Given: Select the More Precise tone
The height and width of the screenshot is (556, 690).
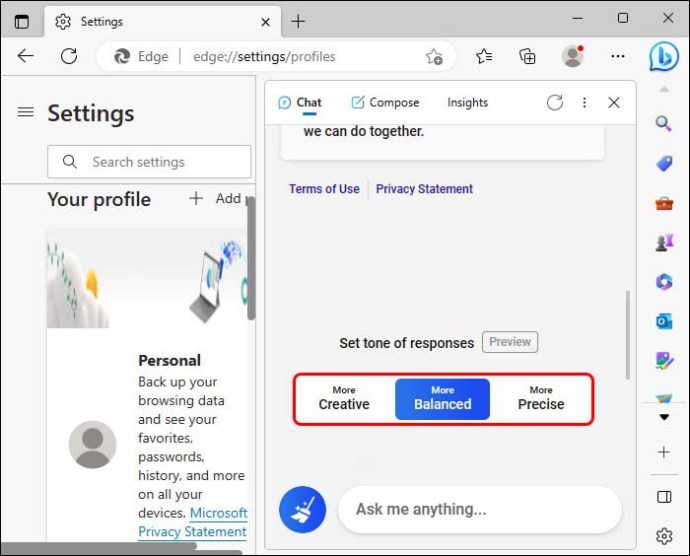Looking at the screenshot, I should (x=541, y=399).
